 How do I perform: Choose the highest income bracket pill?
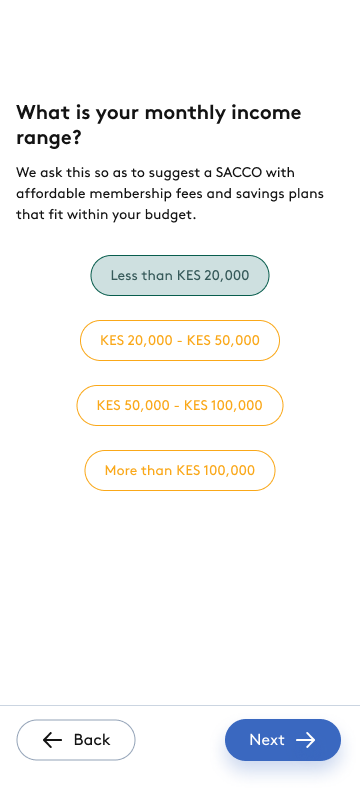tap(180, 470)
